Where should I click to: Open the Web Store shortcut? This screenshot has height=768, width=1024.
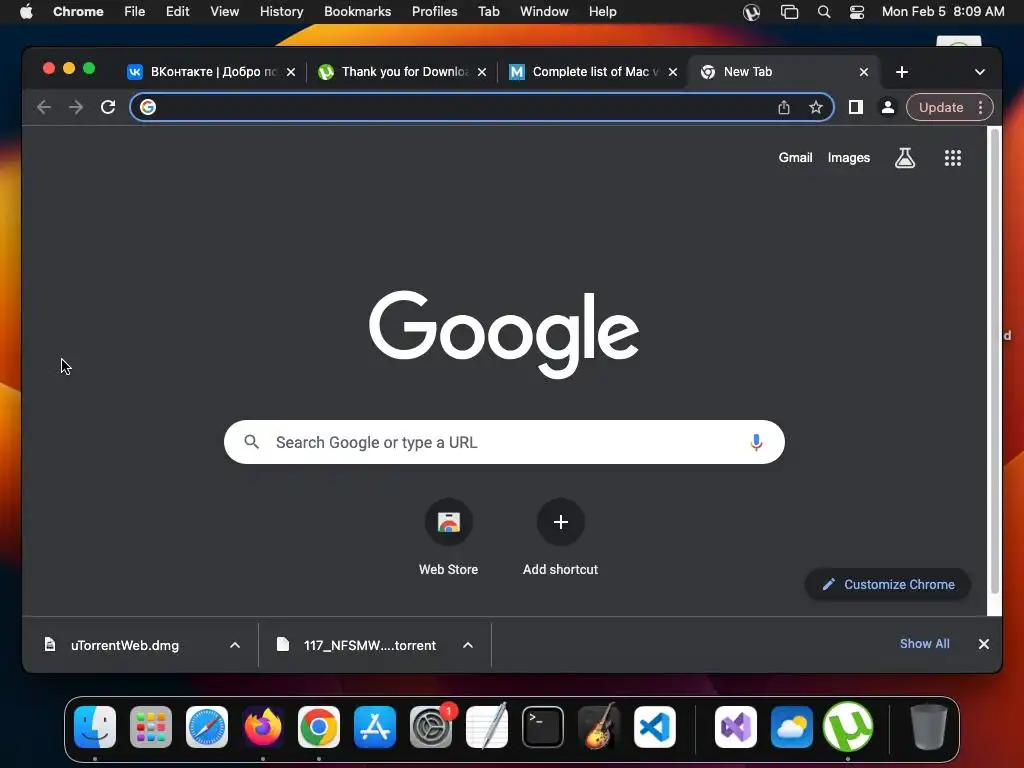449,522
